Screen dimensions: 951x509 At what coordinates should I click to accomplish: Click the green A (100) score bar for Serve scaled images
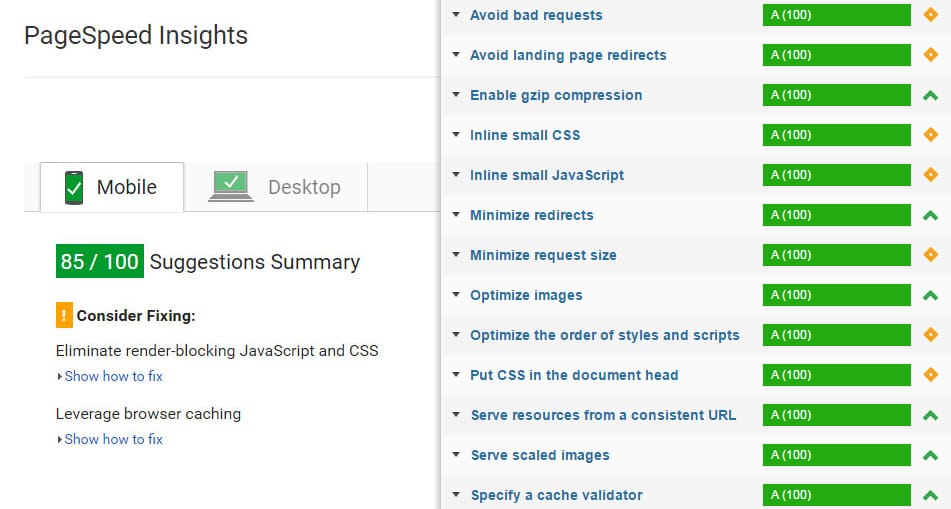click(836, 455)
